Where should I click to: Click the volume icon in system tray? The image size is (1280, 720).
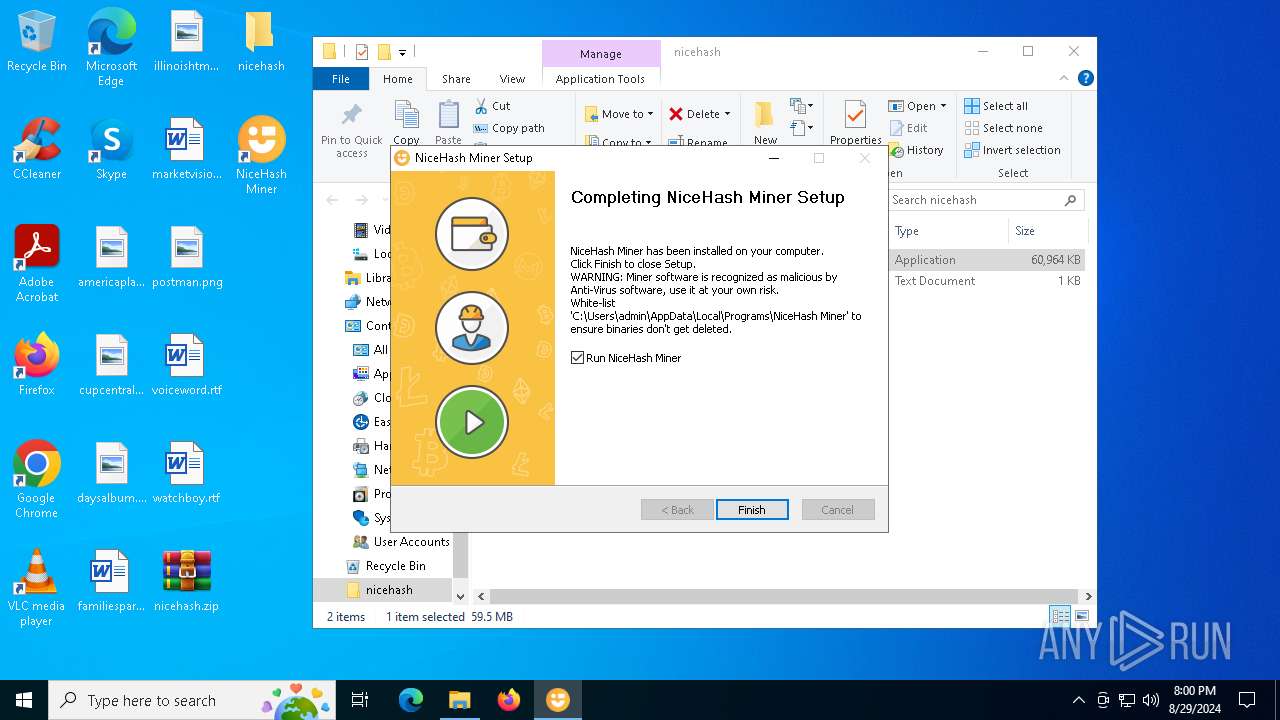[x=1151, y=700]
